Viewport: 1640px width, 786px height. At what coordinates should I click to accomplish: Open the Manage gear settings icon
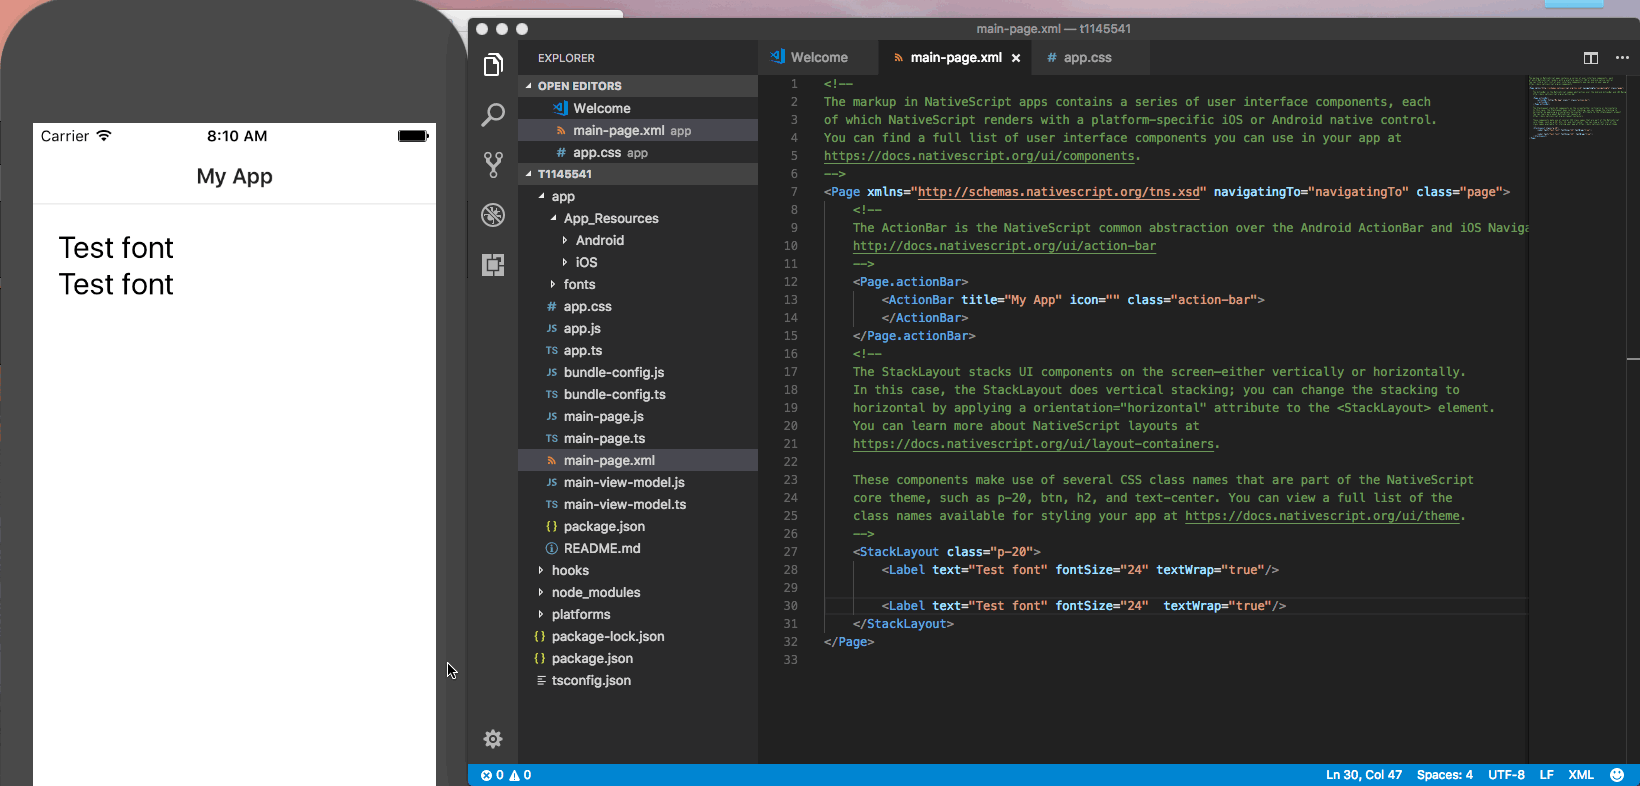coord(493,739)
